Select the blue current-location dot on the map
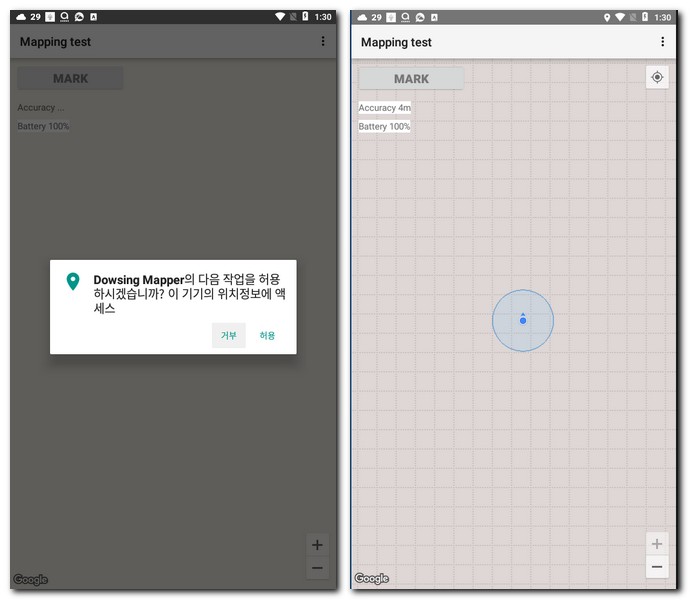Viewport: 690px width, 600px height. tap(523, 320)
